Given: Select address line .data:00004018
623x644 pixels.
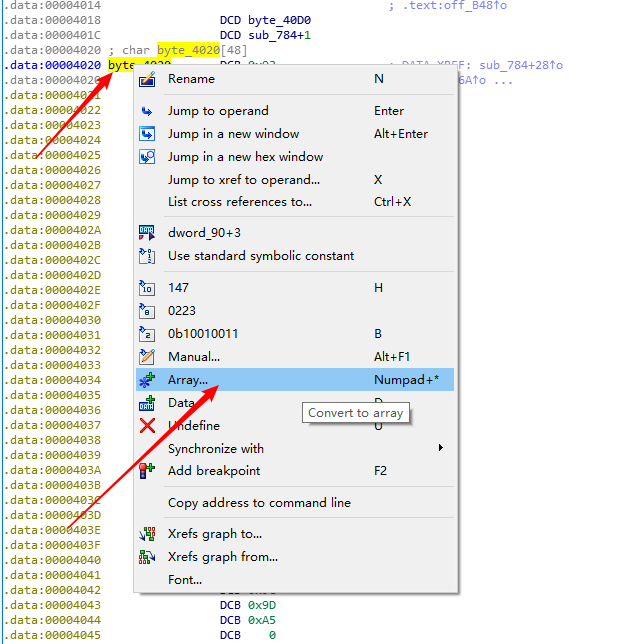Looking at the screenshot, I should (x=53, y=20).
